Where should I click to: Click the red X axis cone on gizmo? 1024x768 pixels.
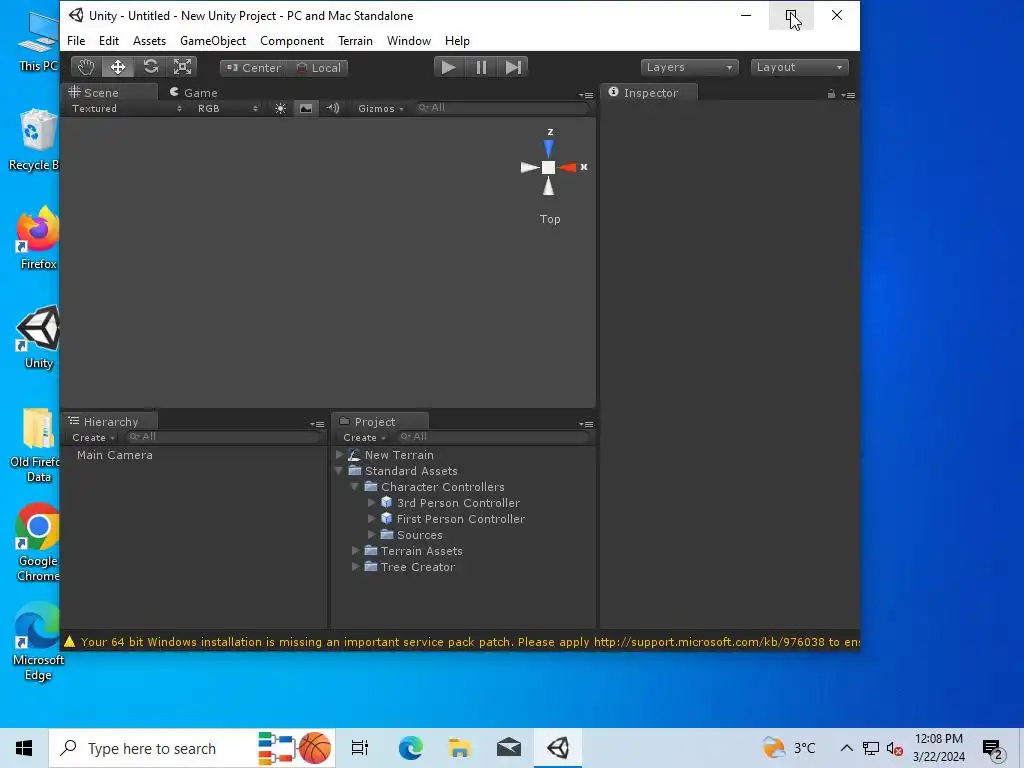pyautogui.click(x=568, y=168)
